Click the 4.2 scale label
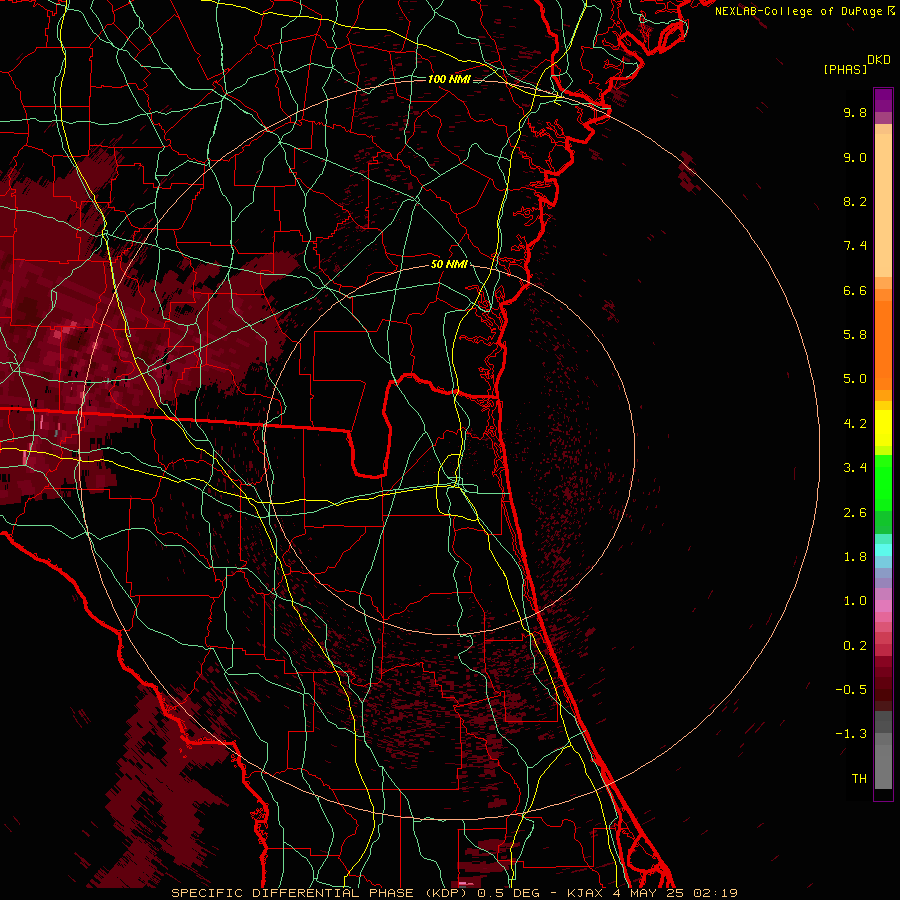This screenshot has height=900, width=900. click(x=855, y=424)
